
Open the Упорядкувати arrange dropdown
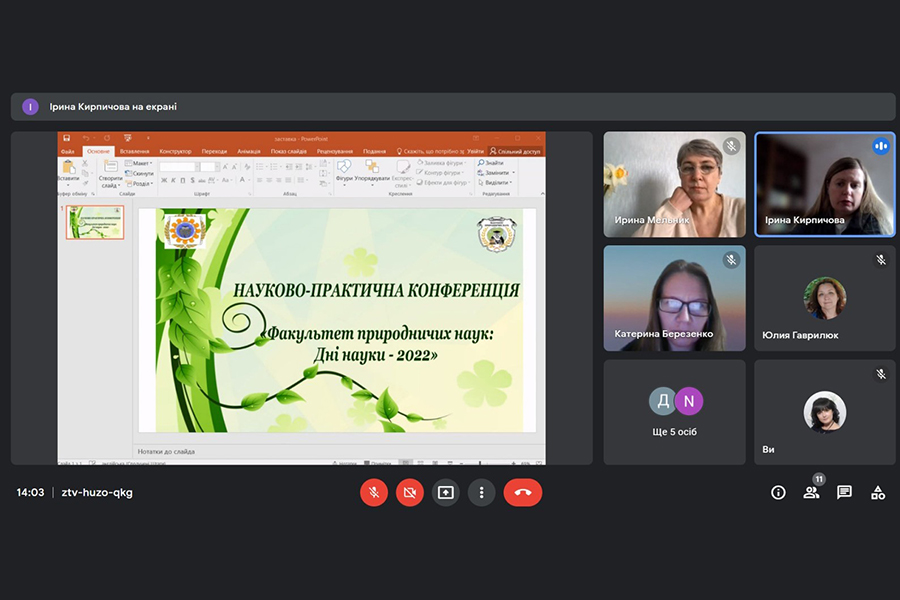pyautogui.click(x=371, y=171)
